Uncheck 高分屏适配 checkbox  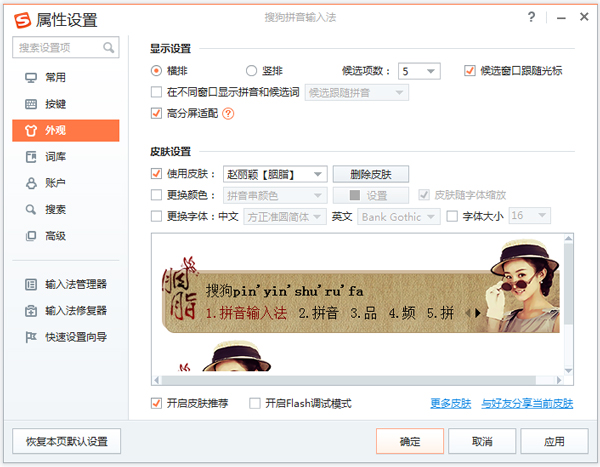click(156, 113)
